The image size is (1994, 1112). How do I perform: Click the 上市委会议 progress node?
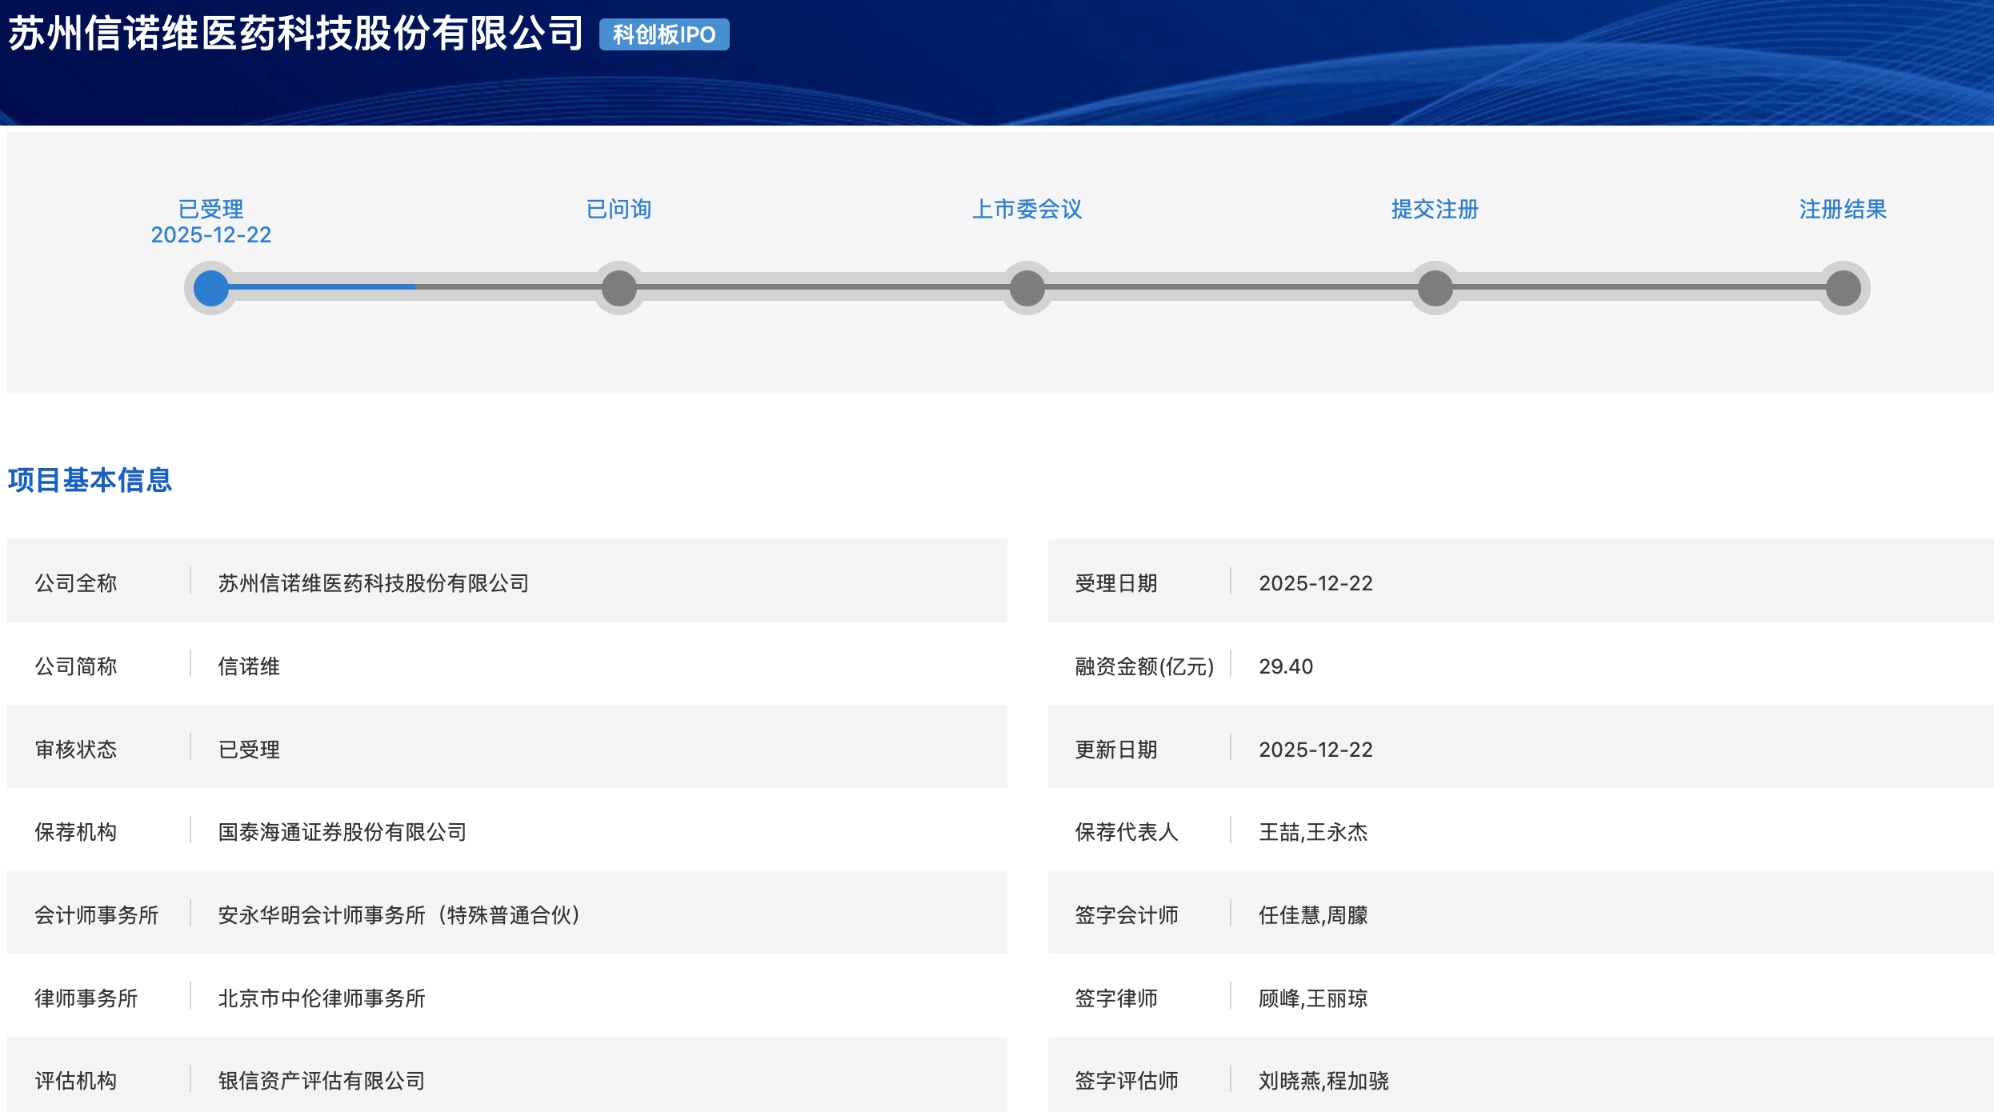tap(1027, 288)
